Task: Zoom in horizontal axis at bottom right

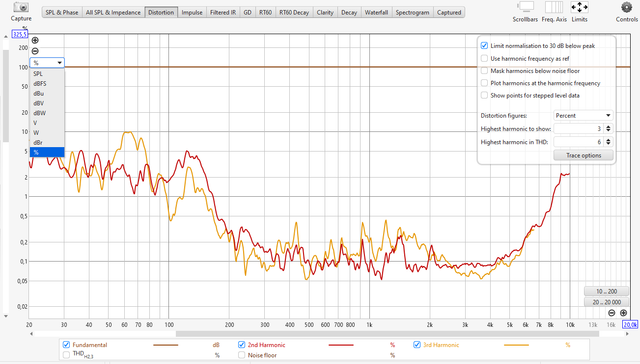Action: pos(623,313)
